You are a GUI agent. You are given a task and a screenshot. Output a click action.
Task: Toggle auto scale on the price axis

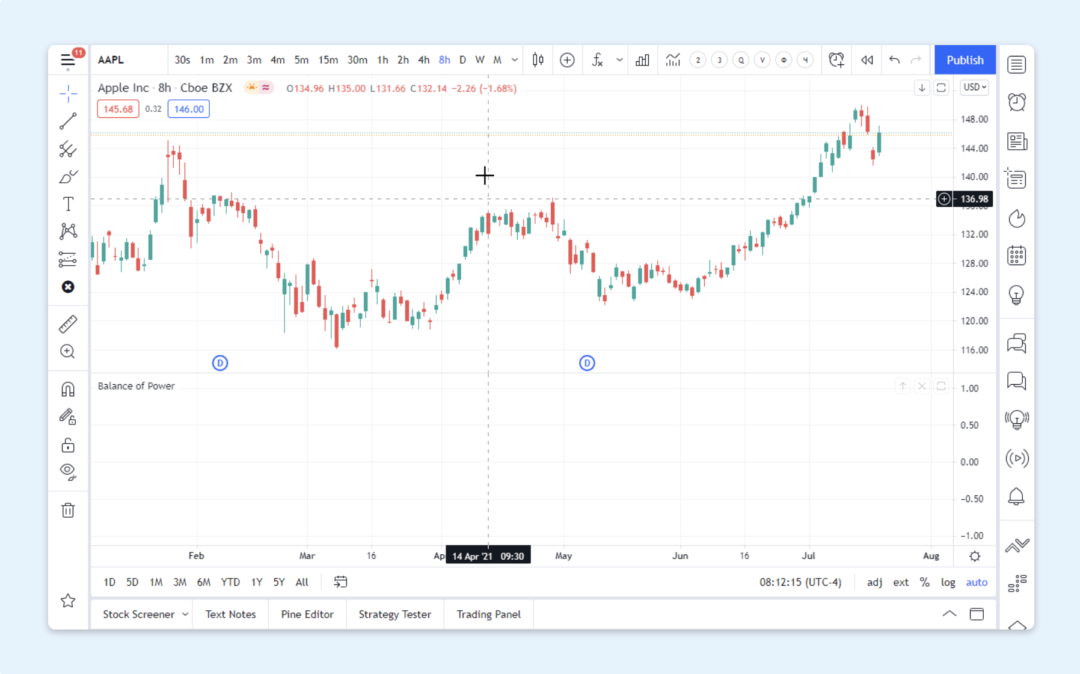click(x=976, y=582)
